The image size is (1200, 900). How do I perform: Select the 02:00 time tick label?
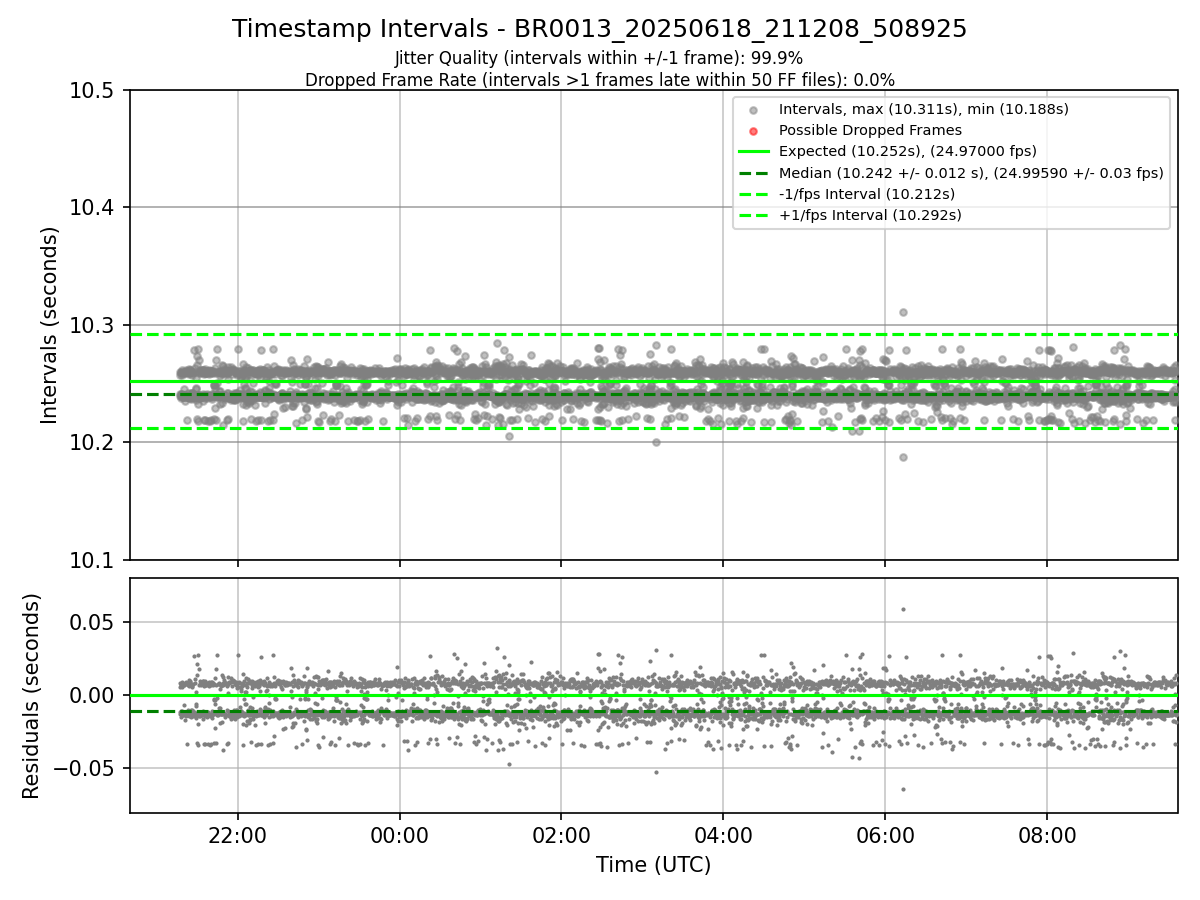(561, 835)
